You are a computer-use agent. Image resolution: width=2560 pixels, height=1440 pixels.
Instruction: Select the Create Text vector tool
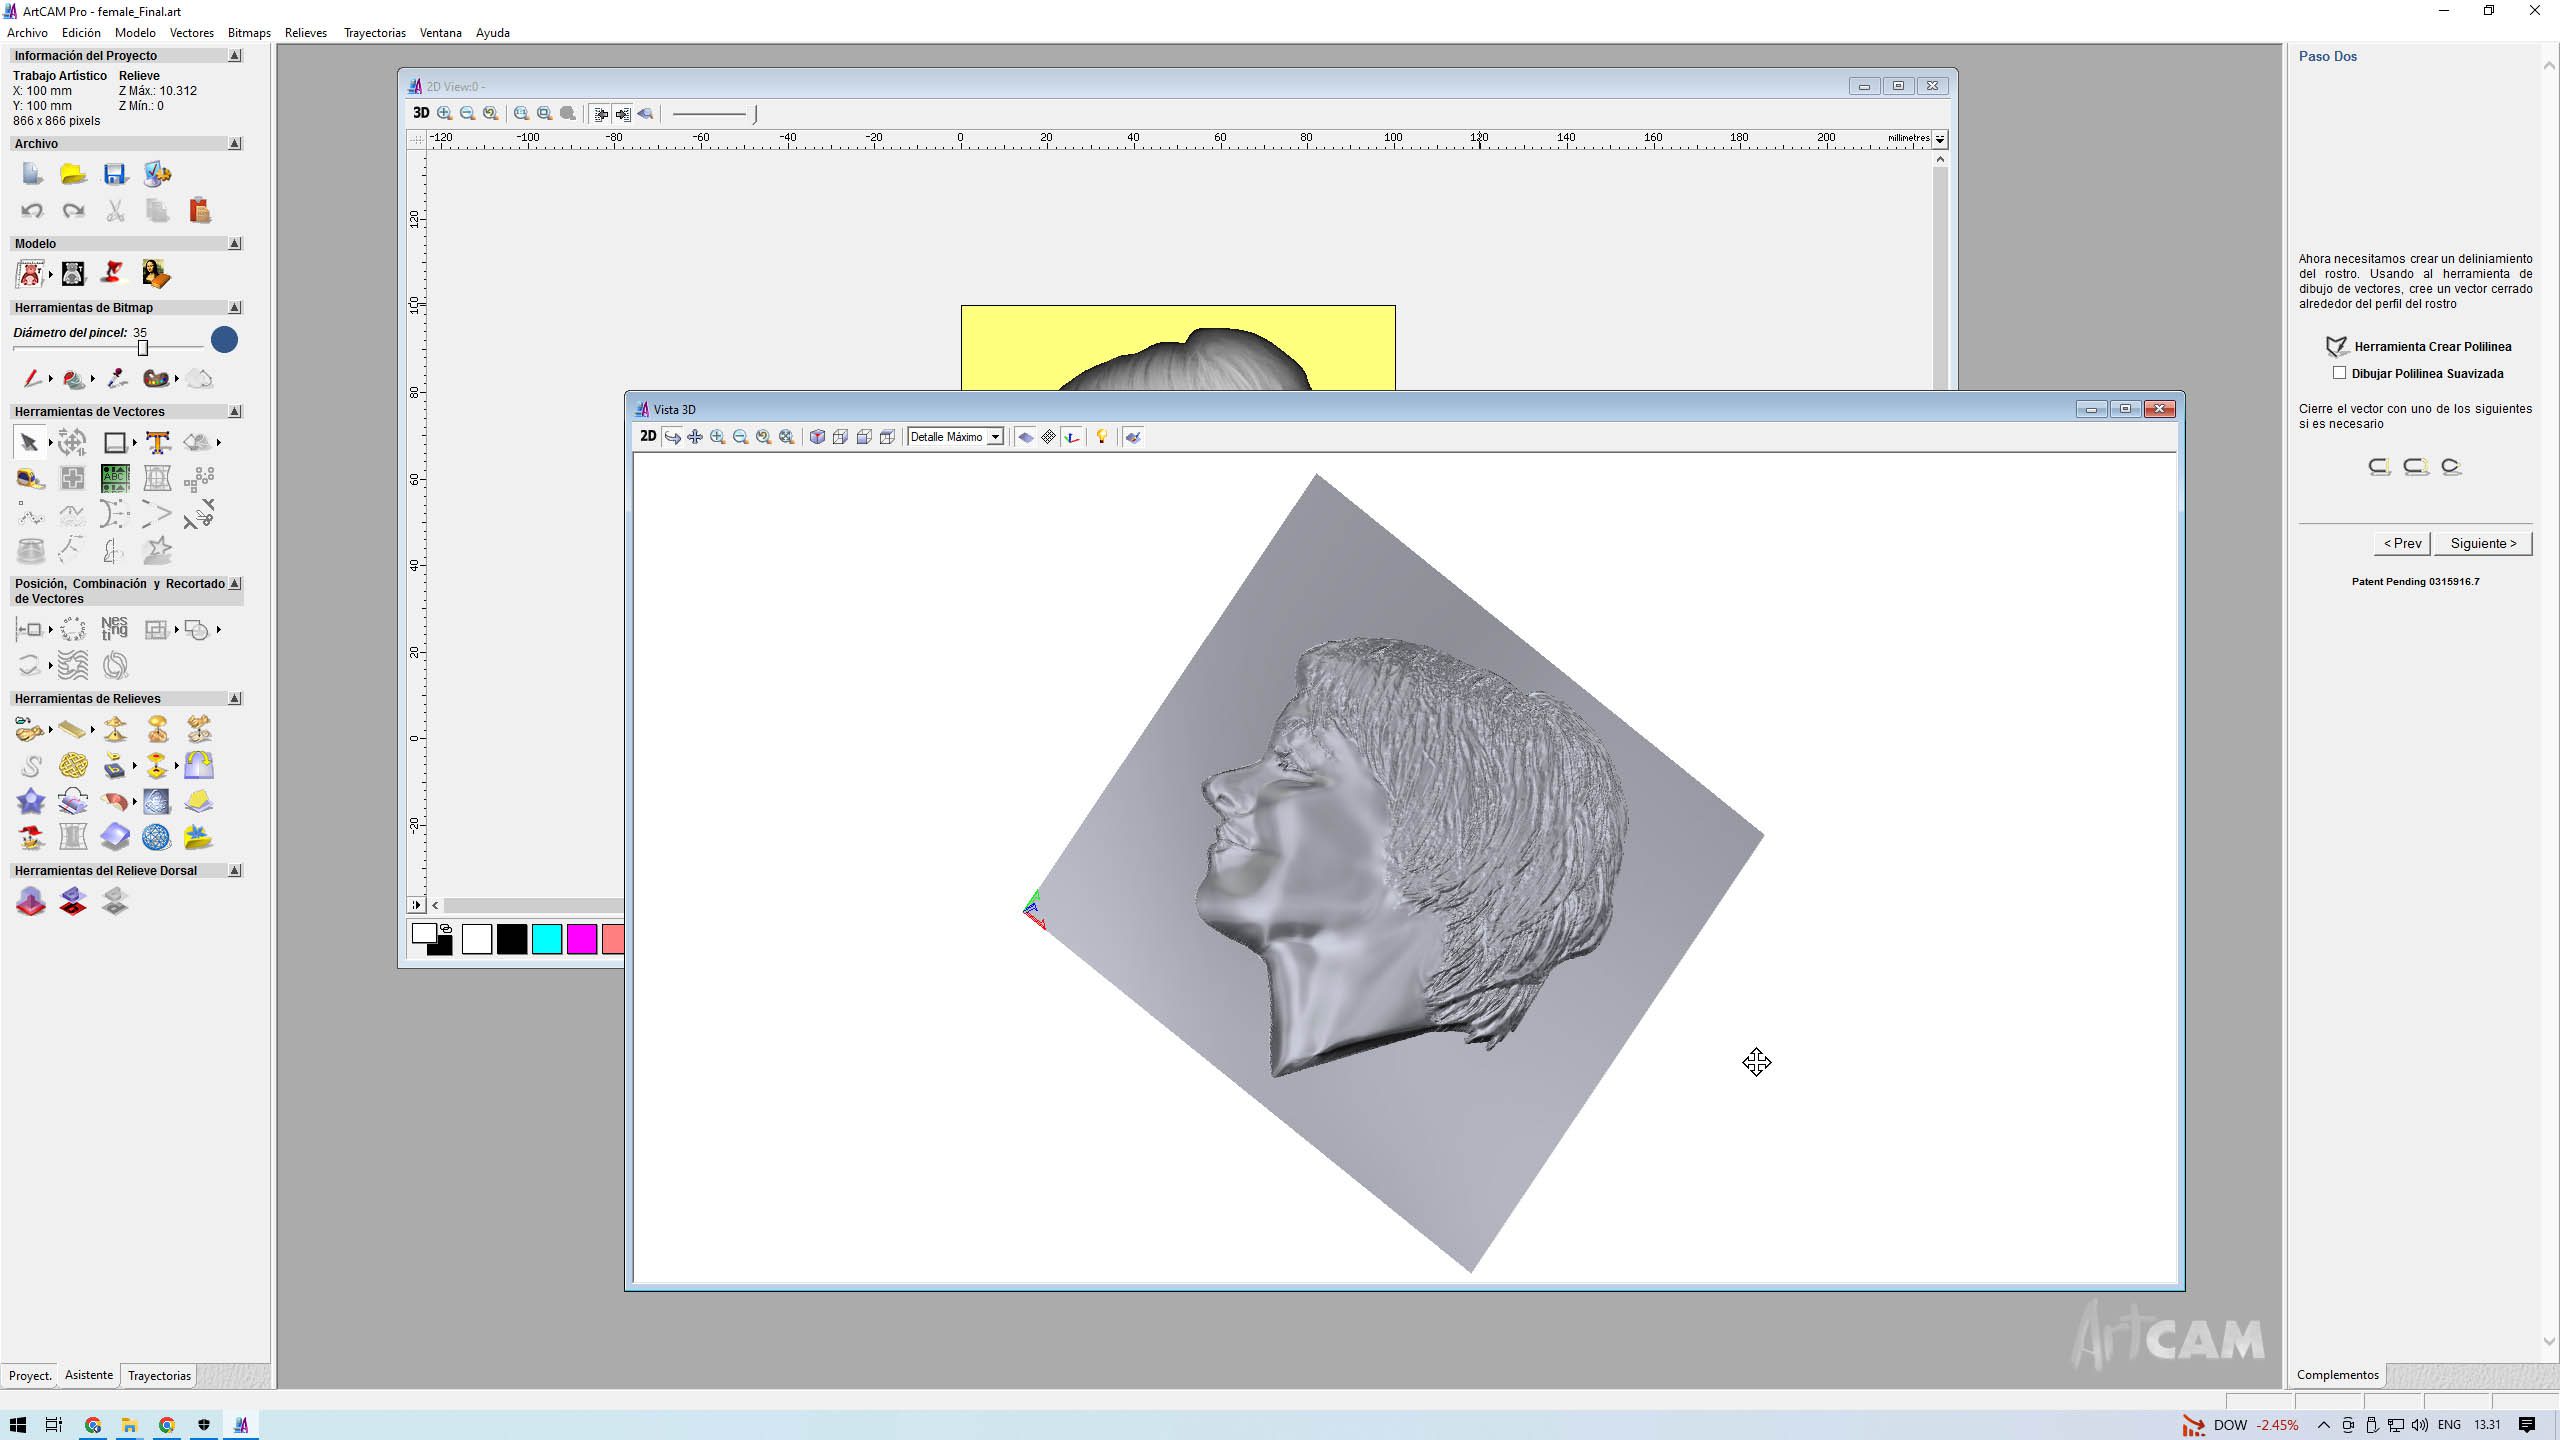point(157,442)
